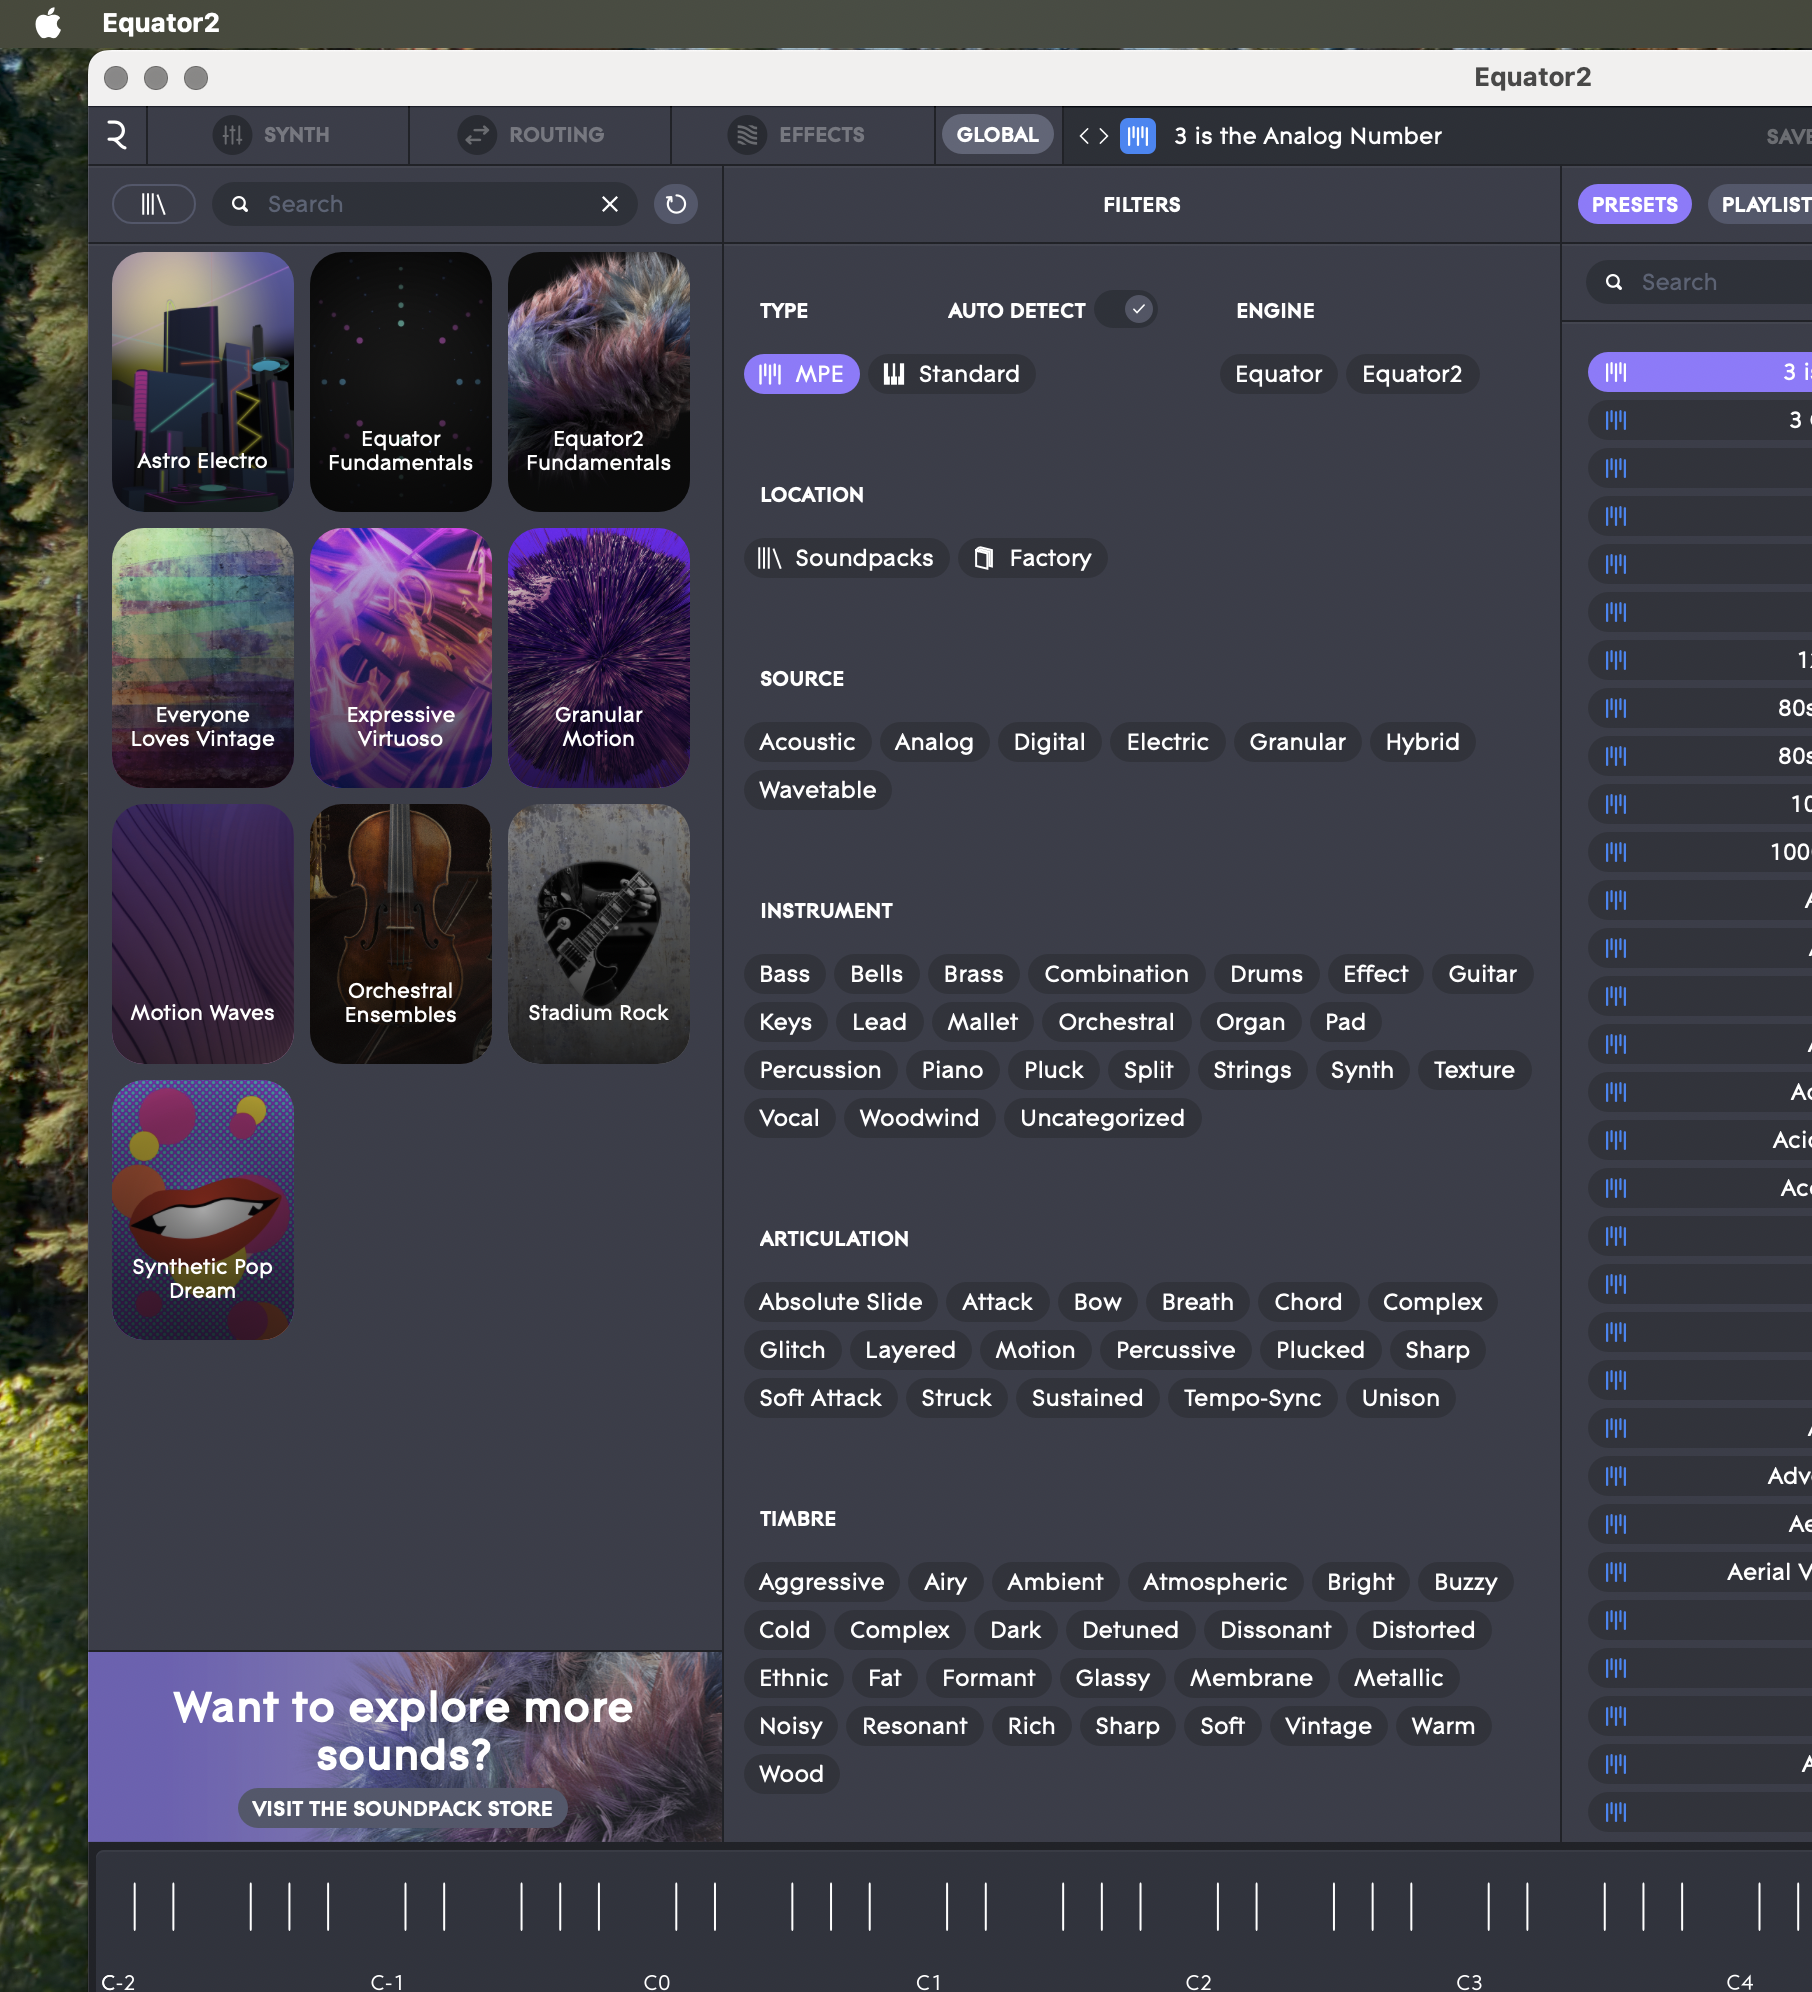Open the soundpack library view icon
Screen dimensions: 1812x1992
click(153, 204)
